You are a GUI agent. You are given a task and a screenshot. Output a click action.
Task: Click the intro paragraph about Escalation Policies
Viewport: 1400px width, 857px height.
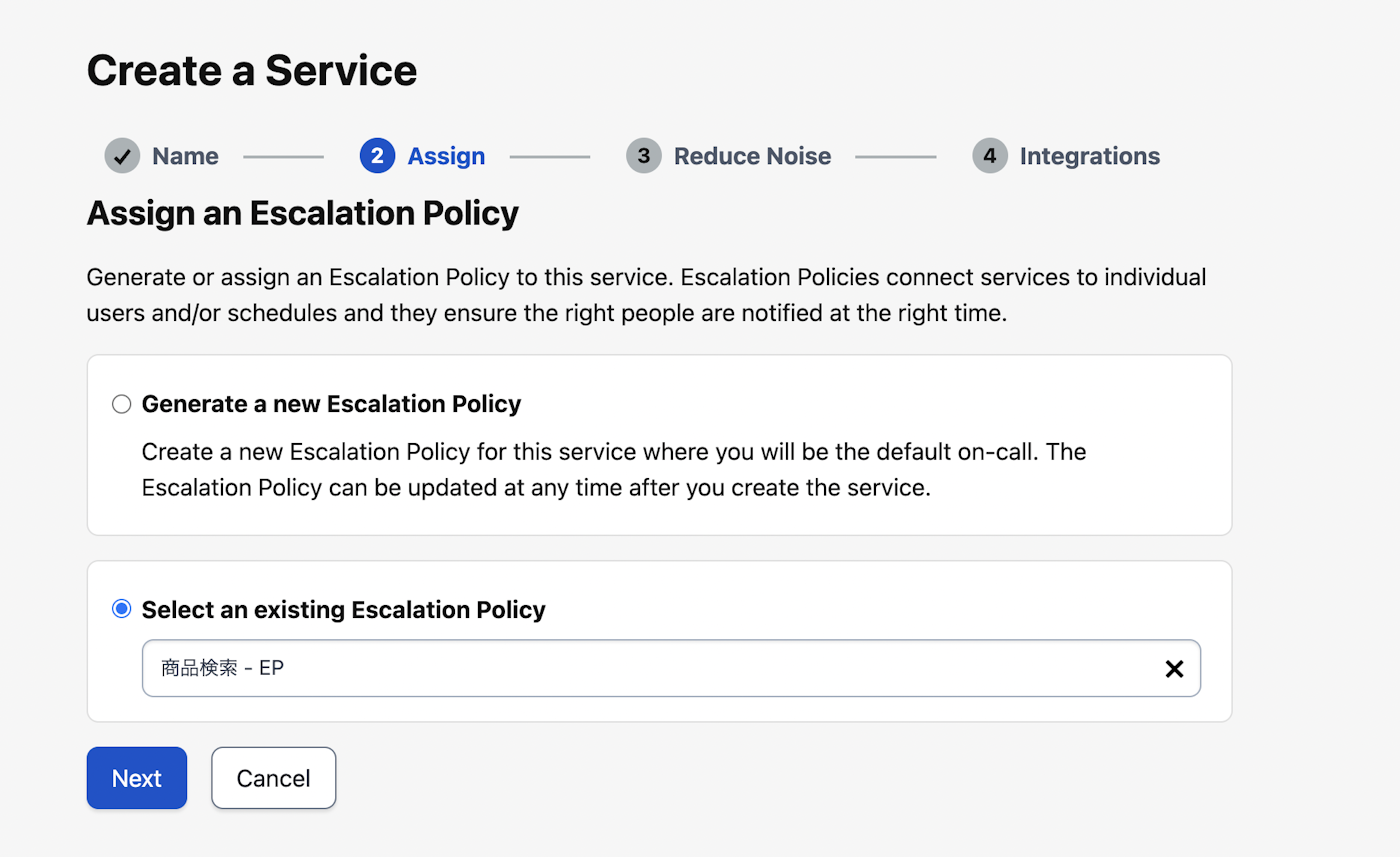point(646,294)
